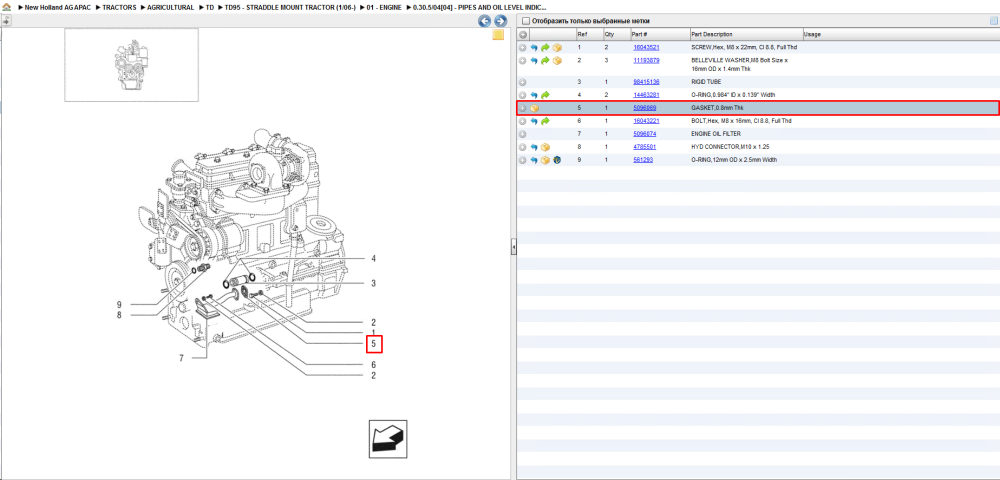
Task: Collapse panel using the splitter arrow handle
Action: [513, 247]
